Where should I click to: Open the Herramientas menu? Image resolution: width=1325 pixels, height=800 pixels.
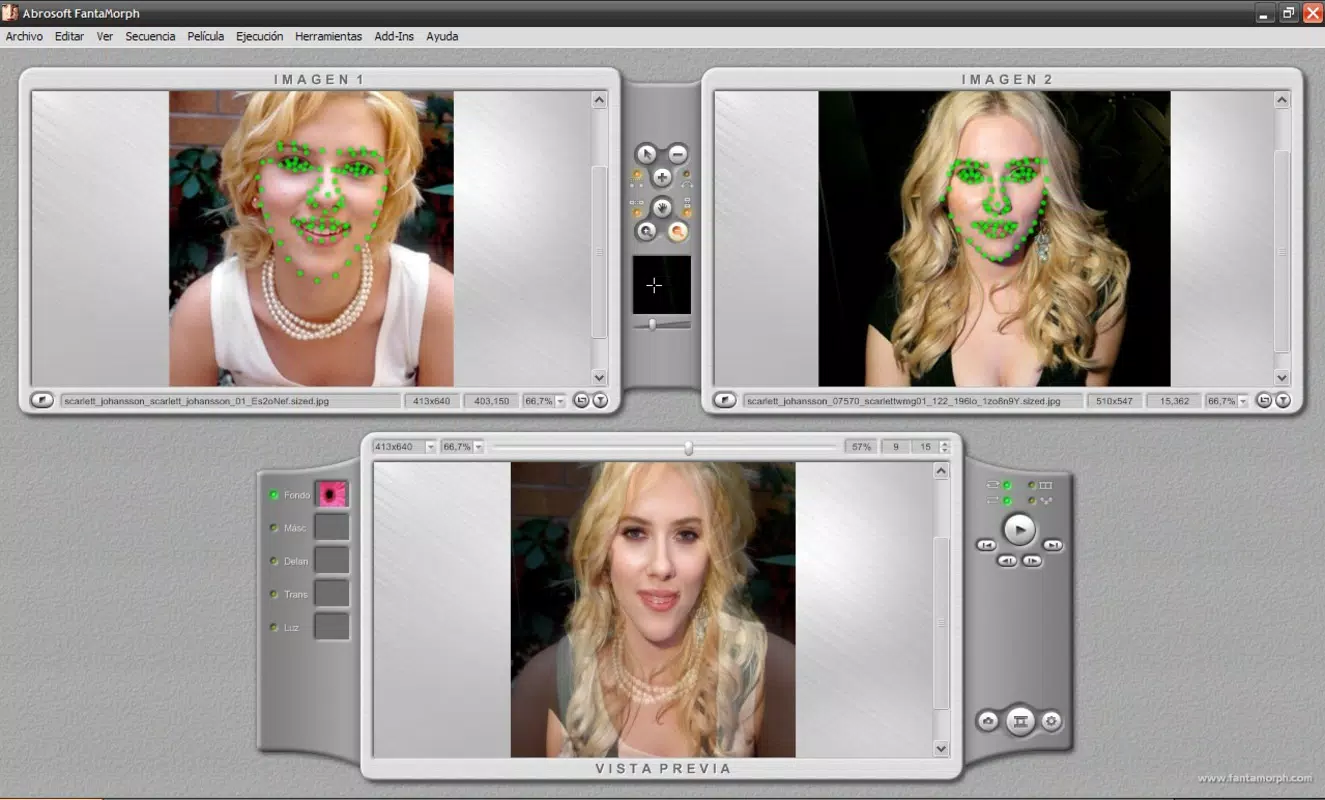click(328, 36)
